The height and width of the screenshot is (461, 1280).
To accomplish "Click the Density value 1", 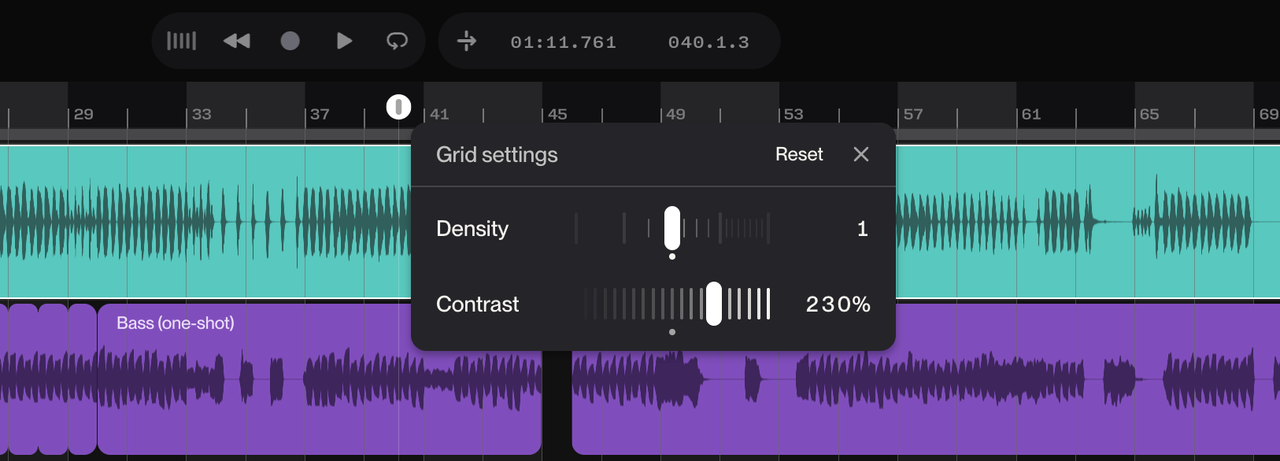I will [862, 229].
